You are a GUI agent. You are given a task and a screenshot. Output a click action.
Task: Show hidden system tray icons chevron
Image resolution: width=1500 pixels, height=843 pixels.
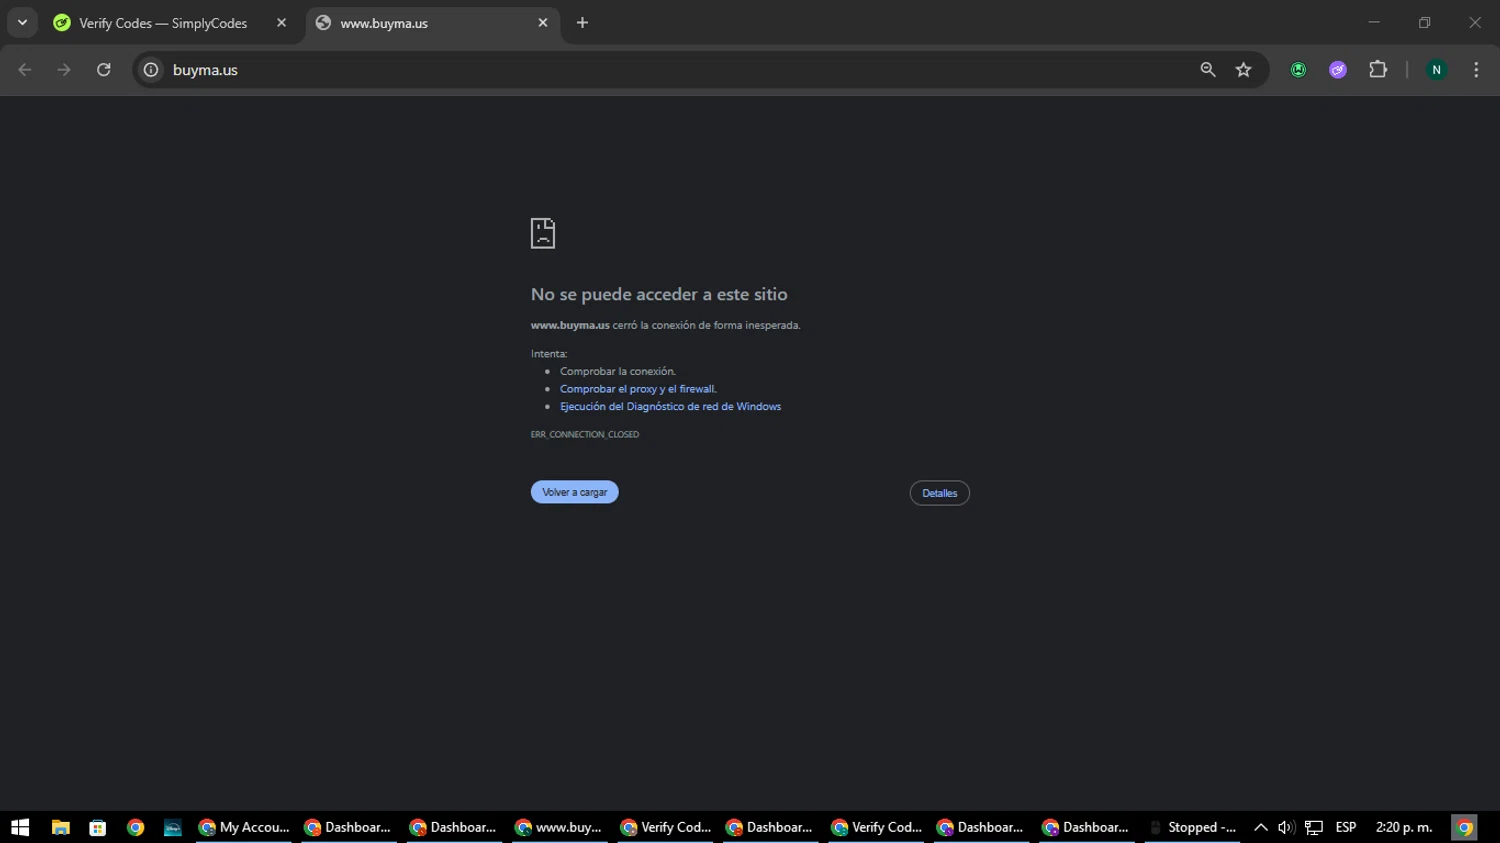(1260, 827)
